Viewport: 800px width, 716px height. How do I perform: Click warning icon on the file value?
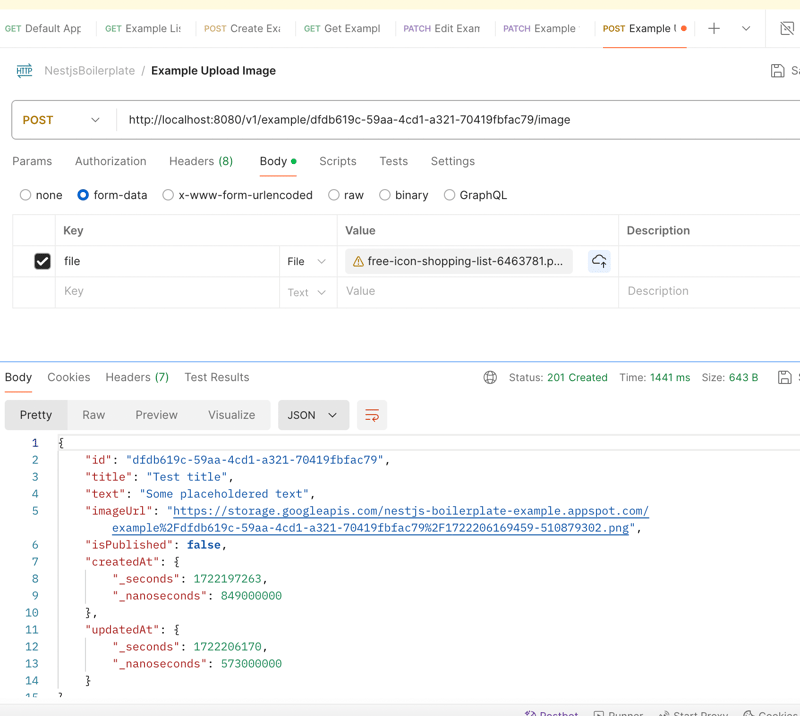[x=358, y=262]
